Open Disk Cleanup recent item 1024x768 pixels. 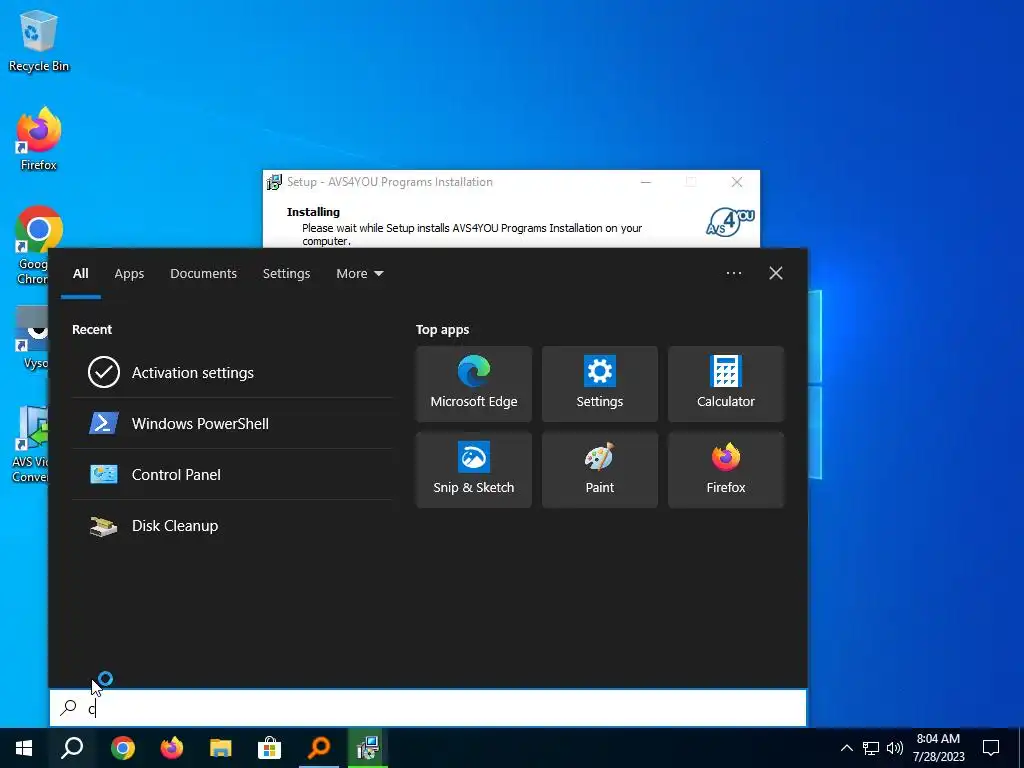point(232,526)
